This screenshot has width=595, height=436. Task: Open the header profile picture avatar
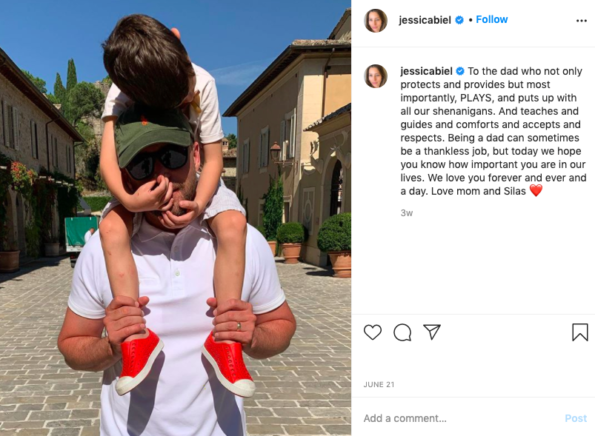[376, 20]
